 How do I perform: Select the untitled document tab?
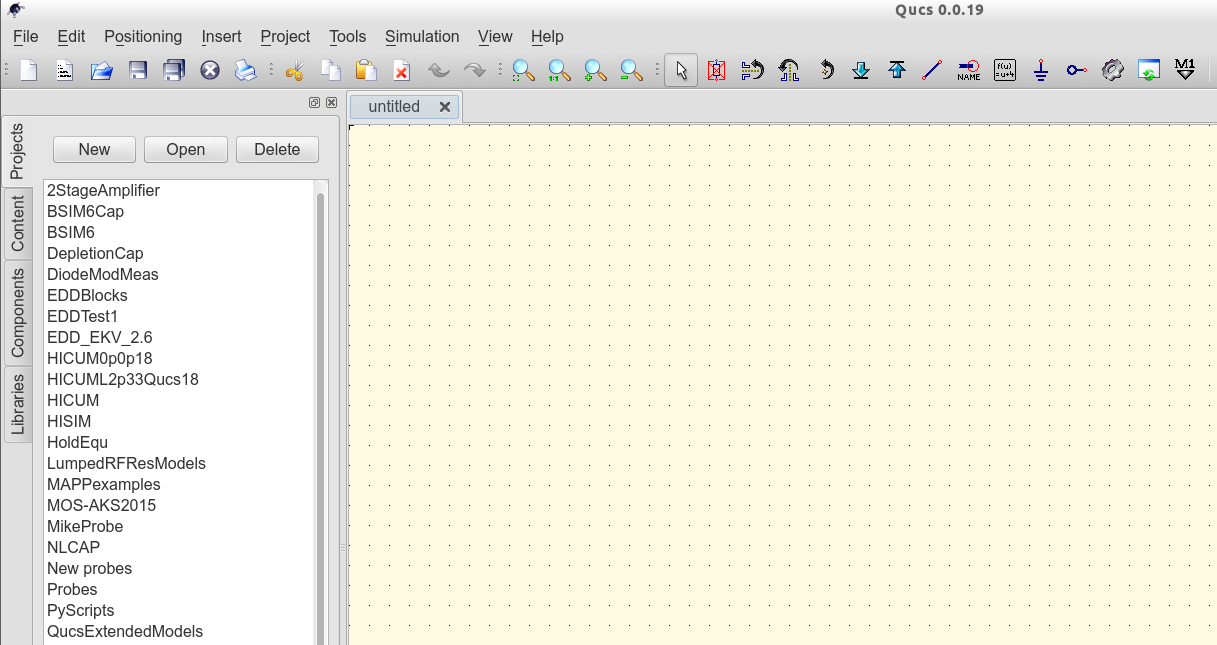click(394, 107)
